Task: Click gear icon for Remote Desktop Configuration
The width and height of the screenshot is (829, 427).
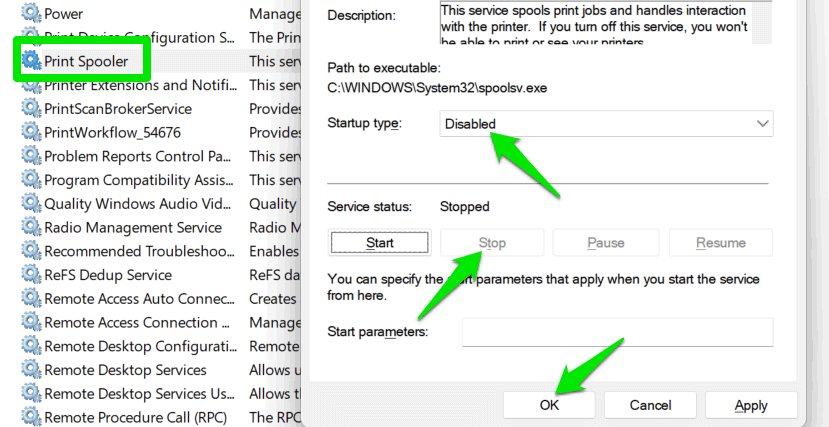Action: click(32, 347)
